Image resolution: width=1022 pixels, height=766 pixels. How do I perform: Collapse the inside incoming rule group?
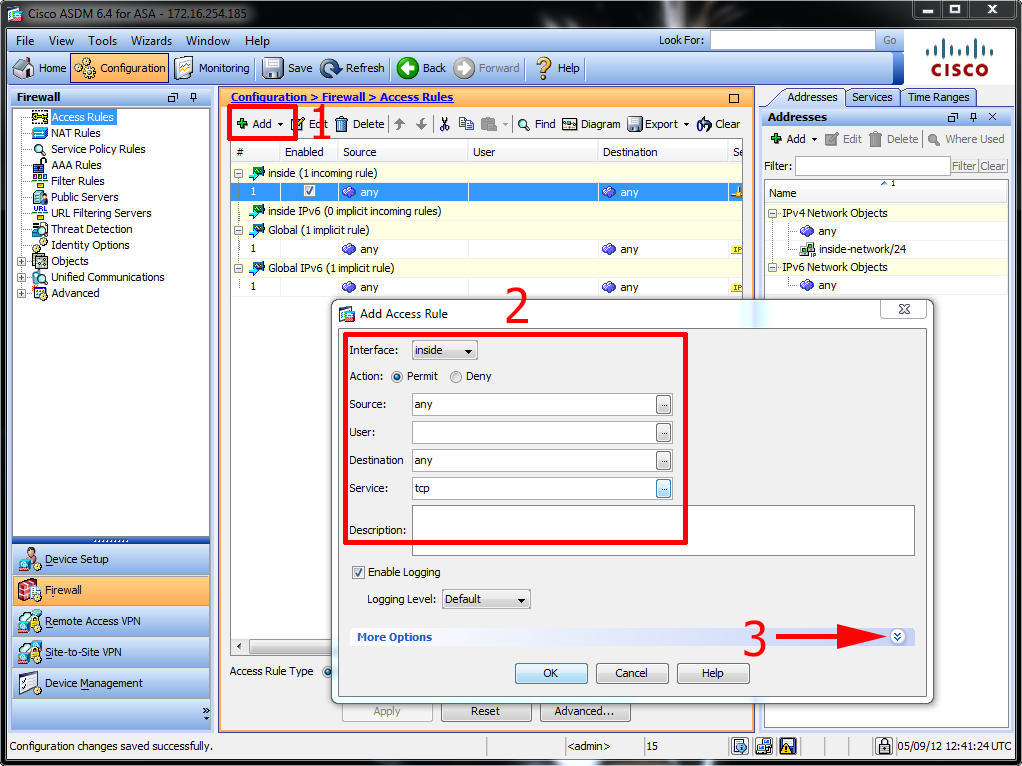pyautogui.click(x=239, y=173)
